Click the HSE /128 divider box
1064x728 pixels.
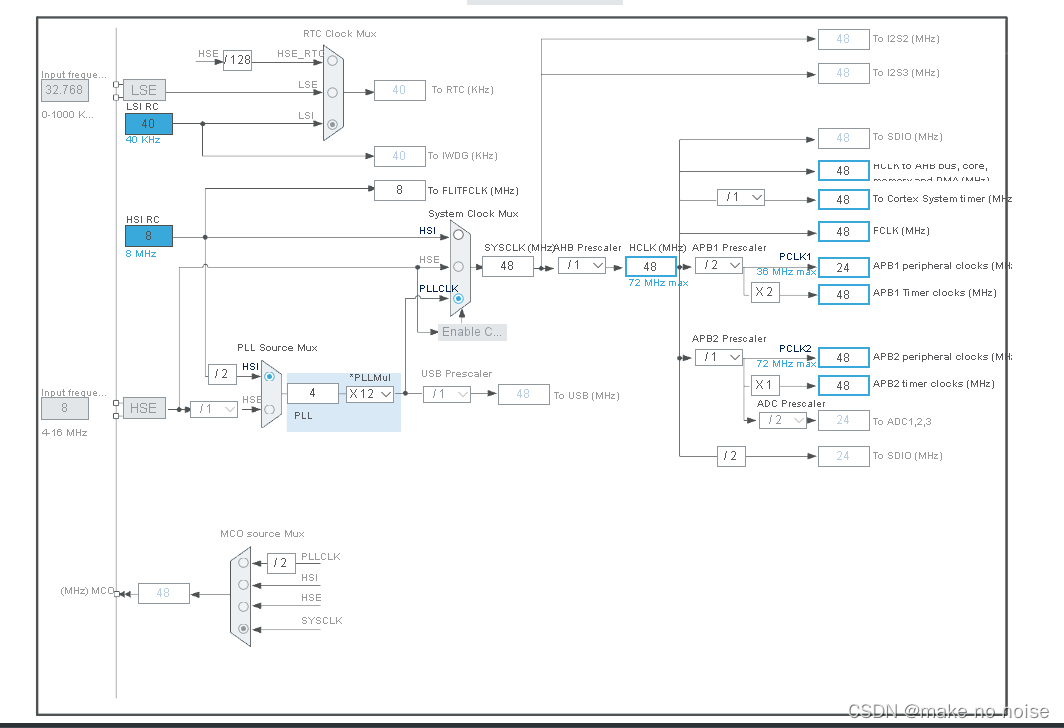coord(238,60)
